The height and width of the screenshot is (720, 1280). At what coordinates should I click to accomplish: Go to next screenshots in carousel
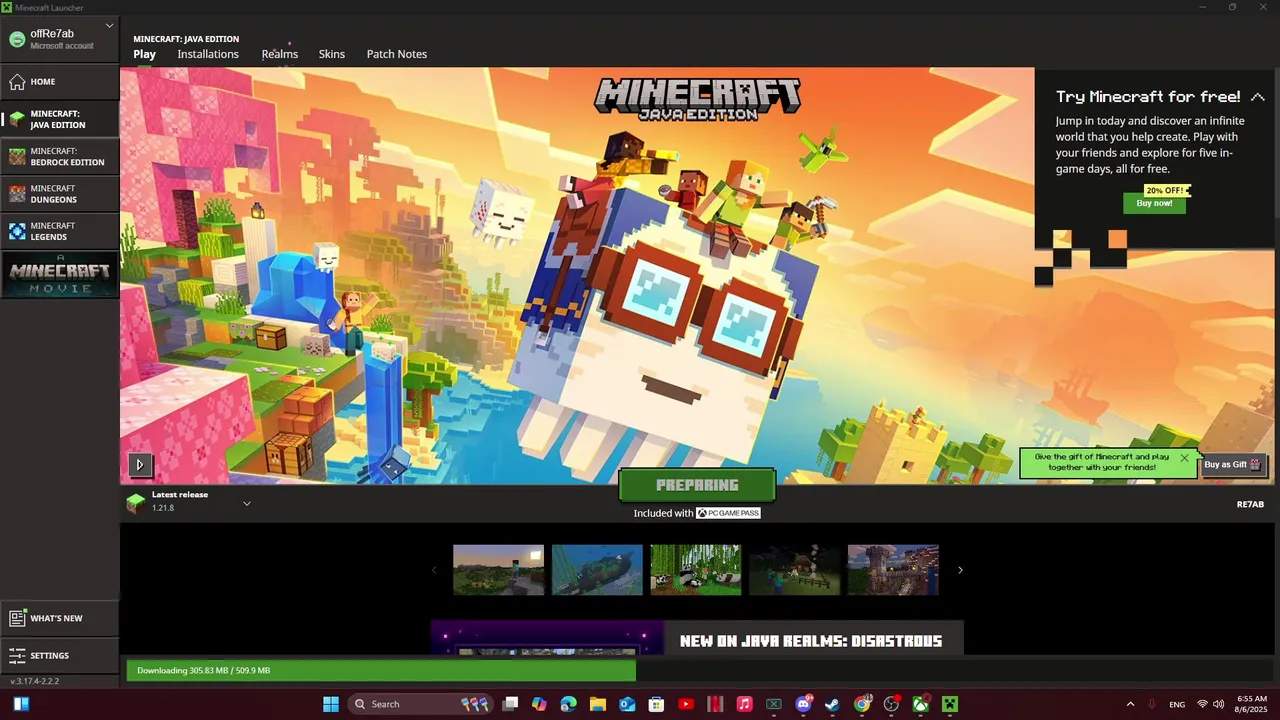click(x=960, y=570)
